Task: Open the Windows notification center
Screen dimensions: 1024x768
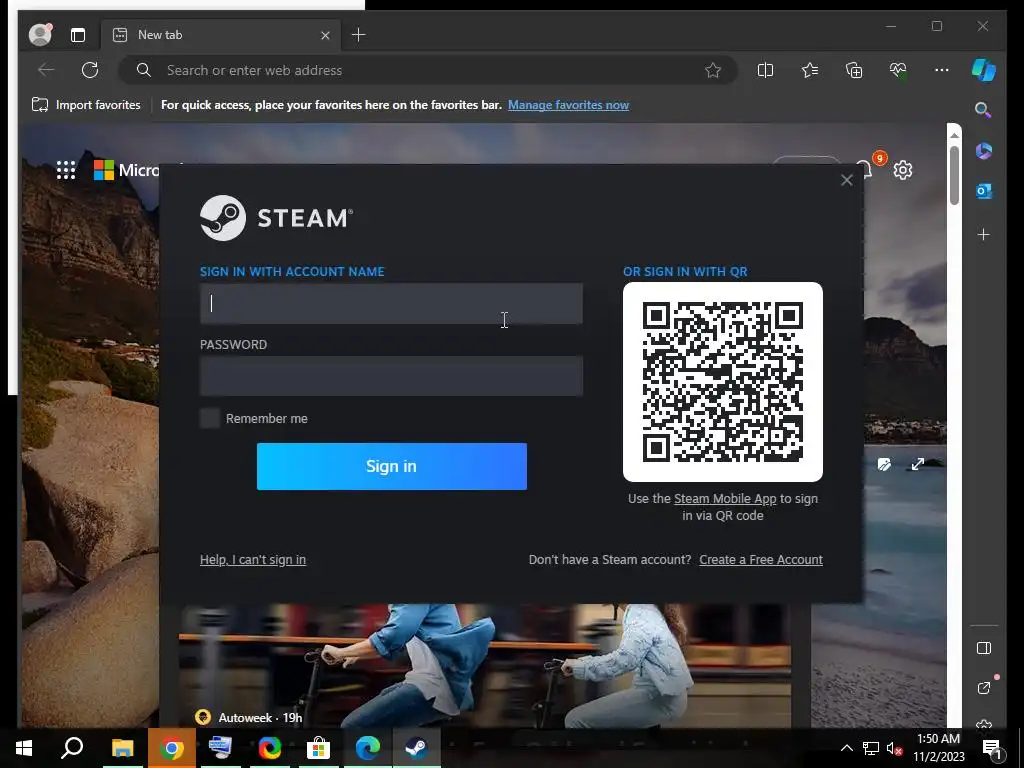Action: pyautogui.click(x=991, y=748)
